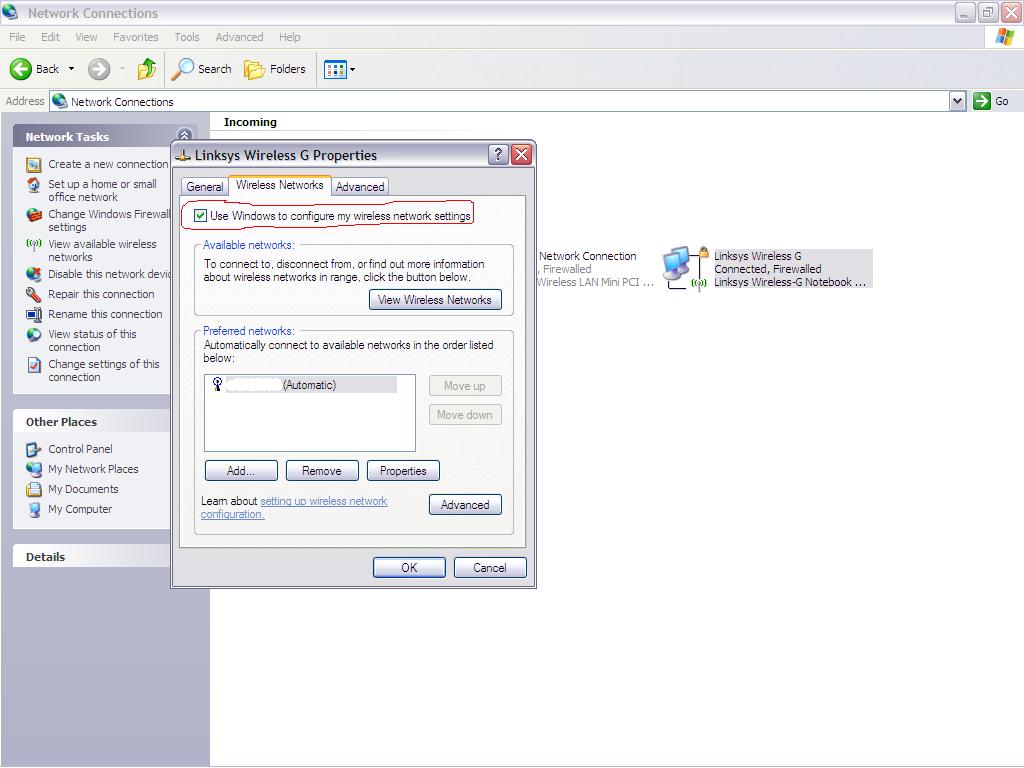Open My Network Places

[x=93, y=469]
